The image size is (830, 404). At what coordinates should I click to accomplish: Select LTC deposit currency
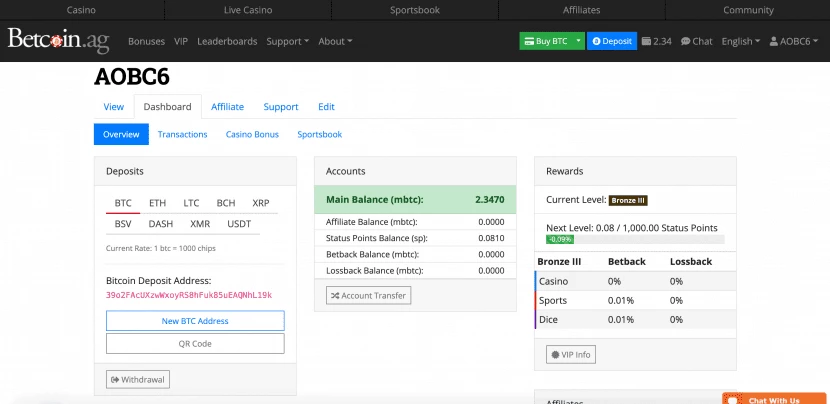click(x=191, y=203)
